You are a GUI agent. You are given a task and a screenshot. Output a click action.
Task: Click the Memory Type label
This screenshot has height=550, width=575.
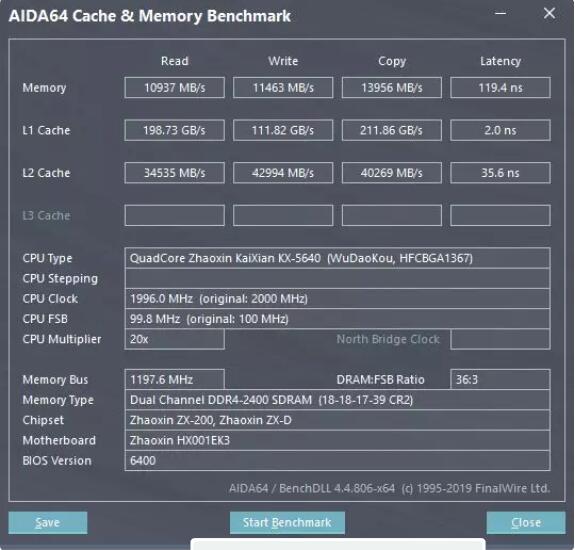(x=58, y=400)
